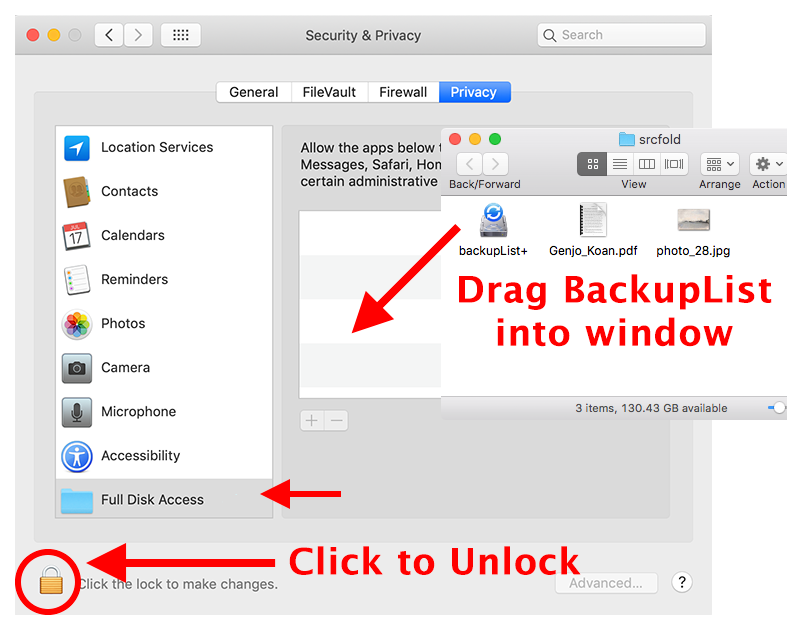
Task: Open the Action gear dropdown menu
Action: [768, 164]
